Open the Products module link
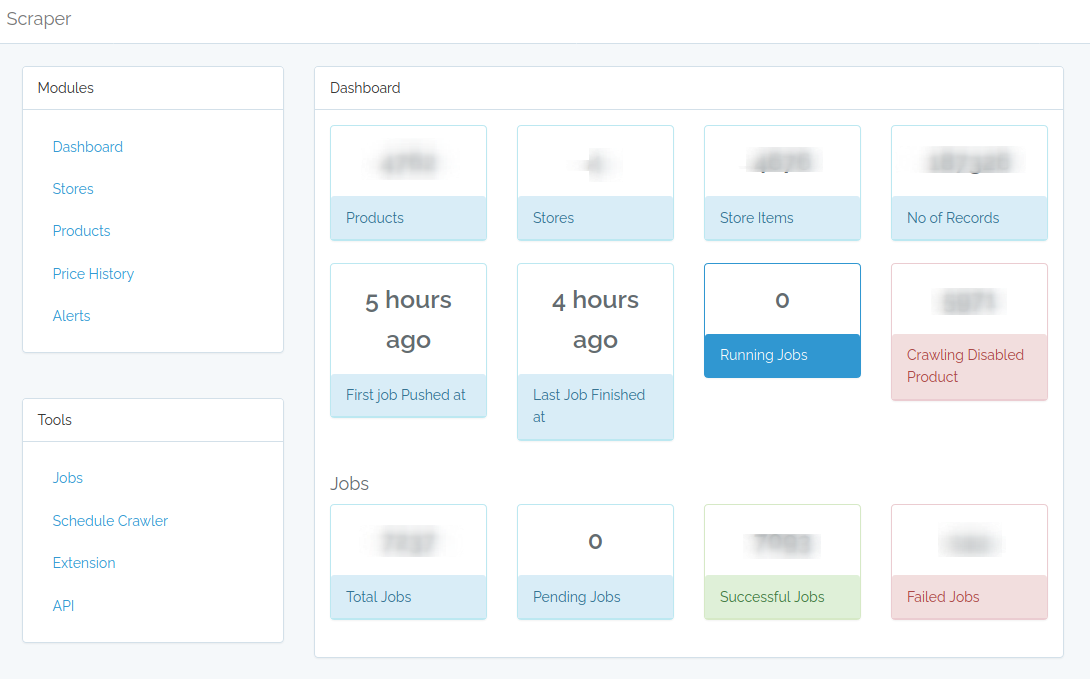The height and width of the screenshot is (679, 1090). click(81, 231)
